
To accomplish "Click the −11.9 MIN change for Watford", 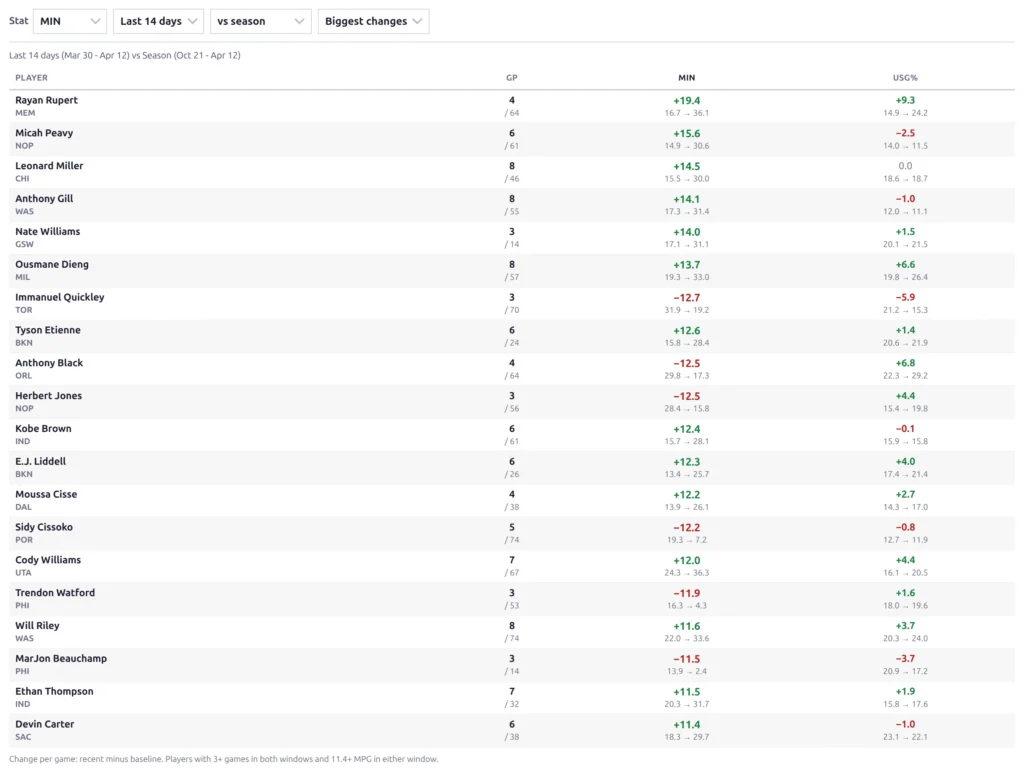I will tap(686, 593).
